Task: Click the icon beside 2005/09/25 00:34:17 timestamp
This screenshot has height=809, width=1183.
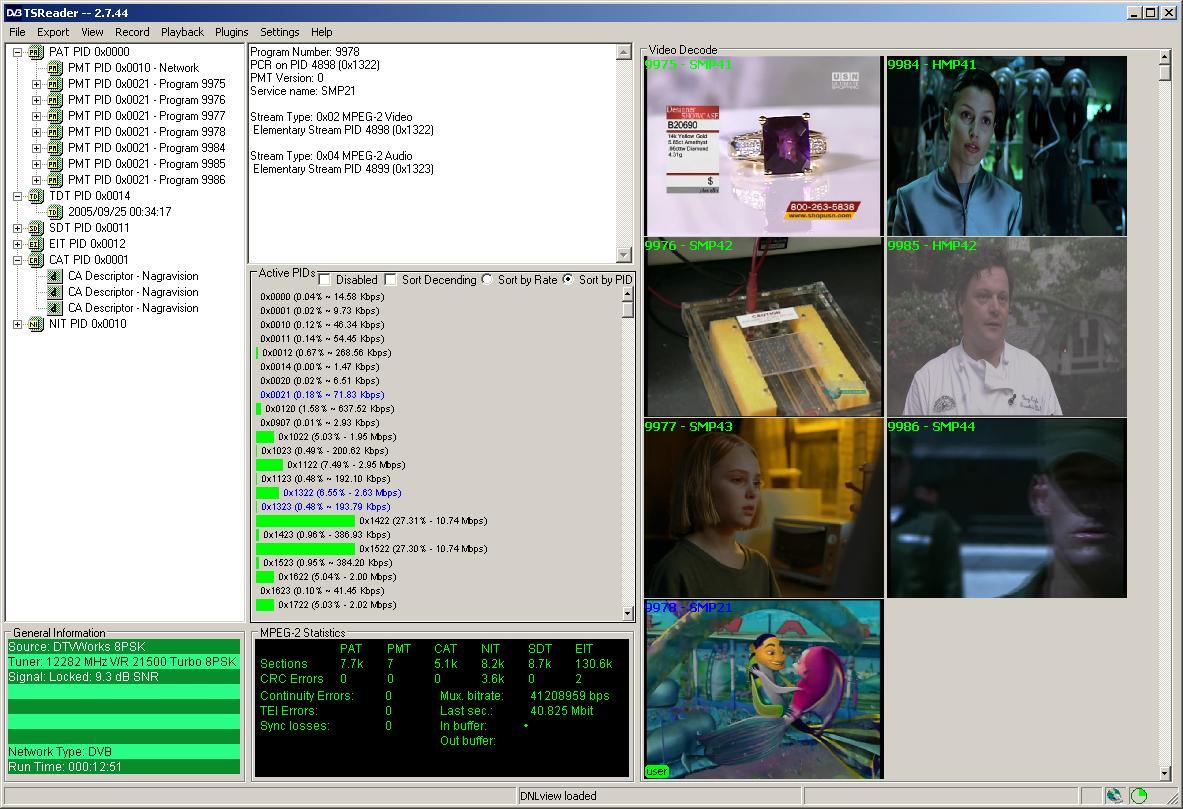Action: click(54, 212)
